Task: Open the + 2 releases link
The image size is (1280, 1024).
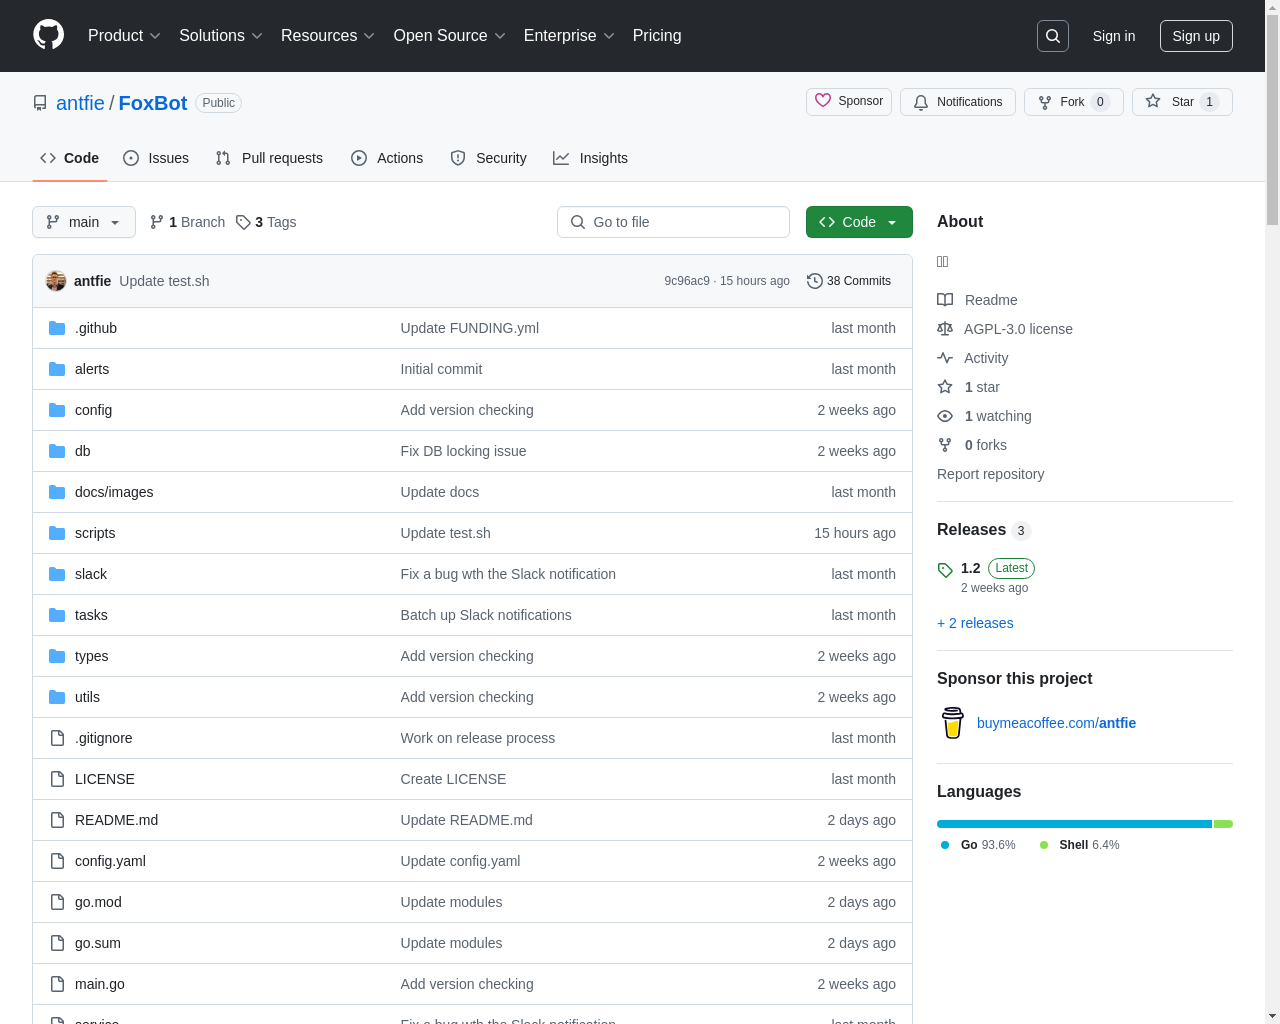Action: 975,623
